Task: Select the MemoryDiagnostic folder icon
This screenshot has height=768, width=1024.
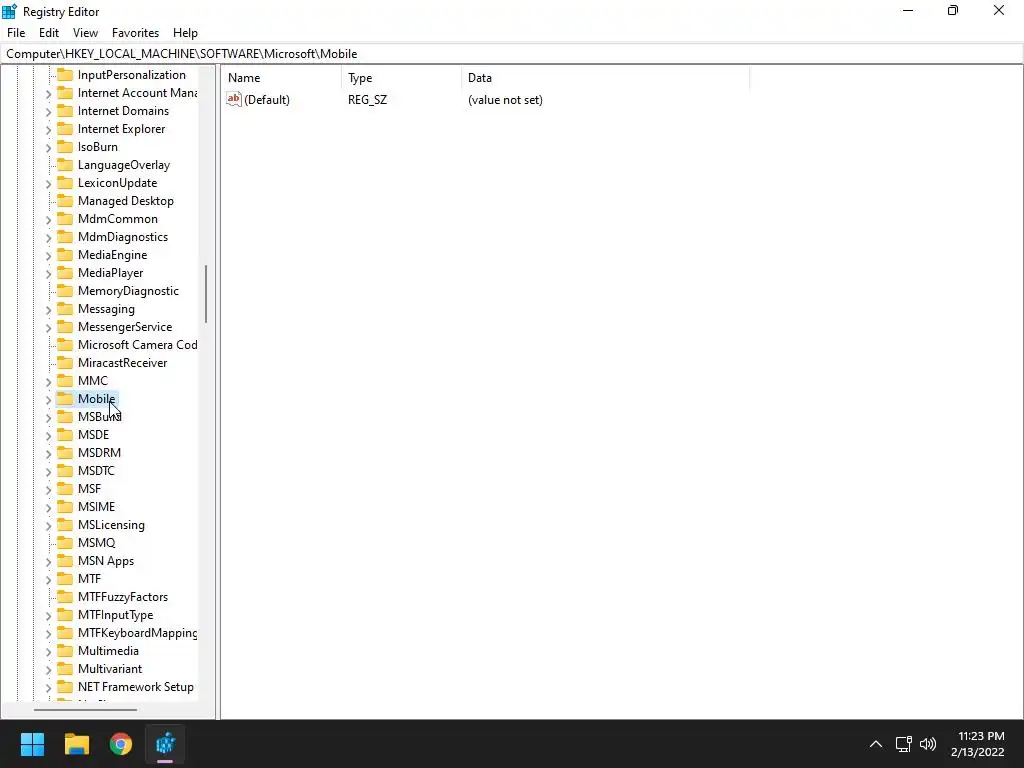Action: 65,291
